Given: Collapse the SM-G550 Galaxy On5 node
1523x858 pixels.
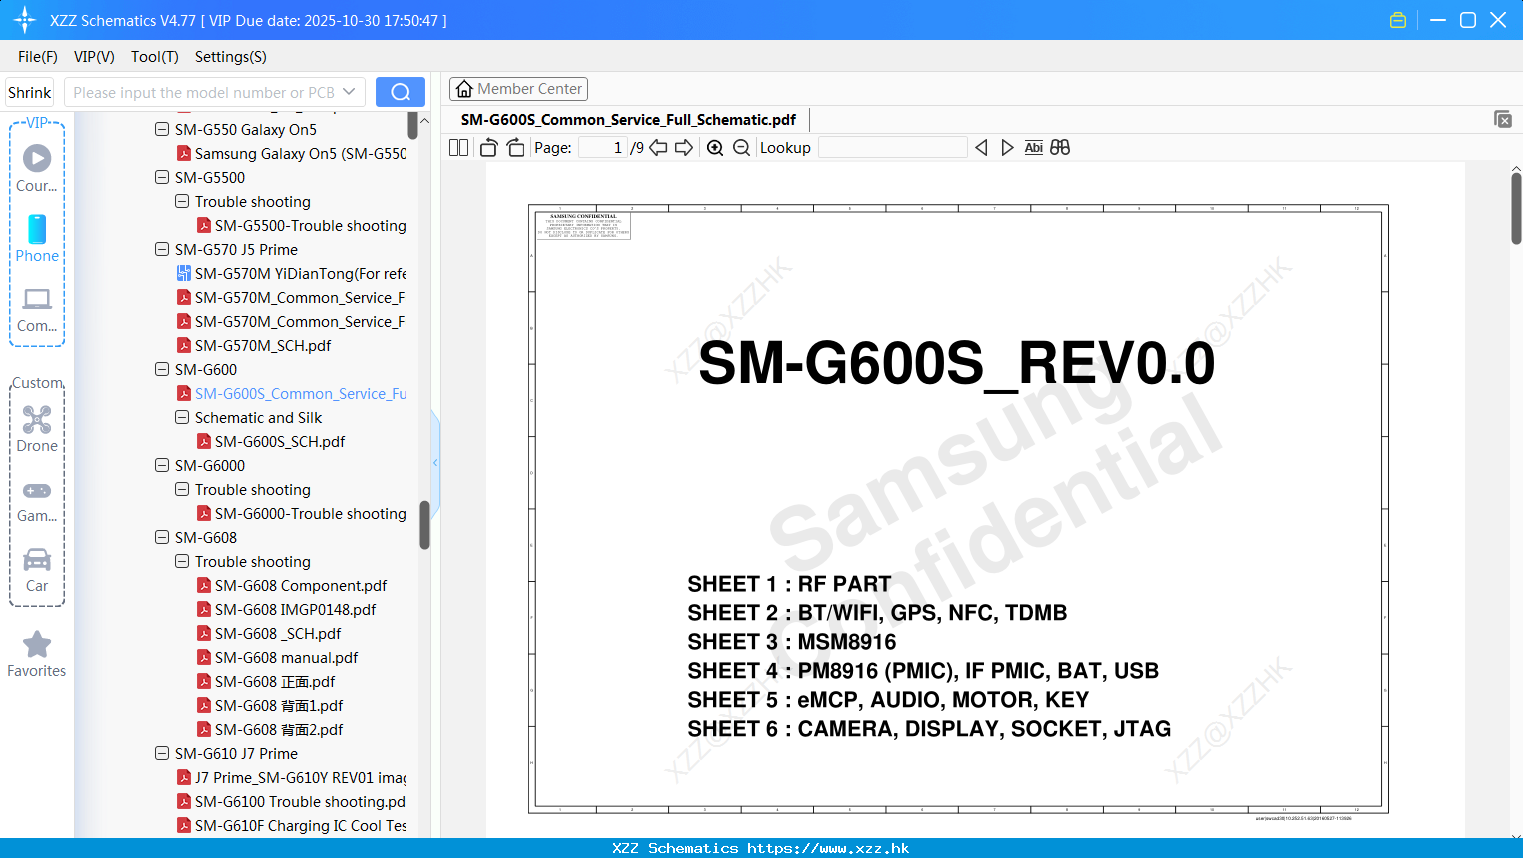Looking at the screenshot, I should coord(162,129).
